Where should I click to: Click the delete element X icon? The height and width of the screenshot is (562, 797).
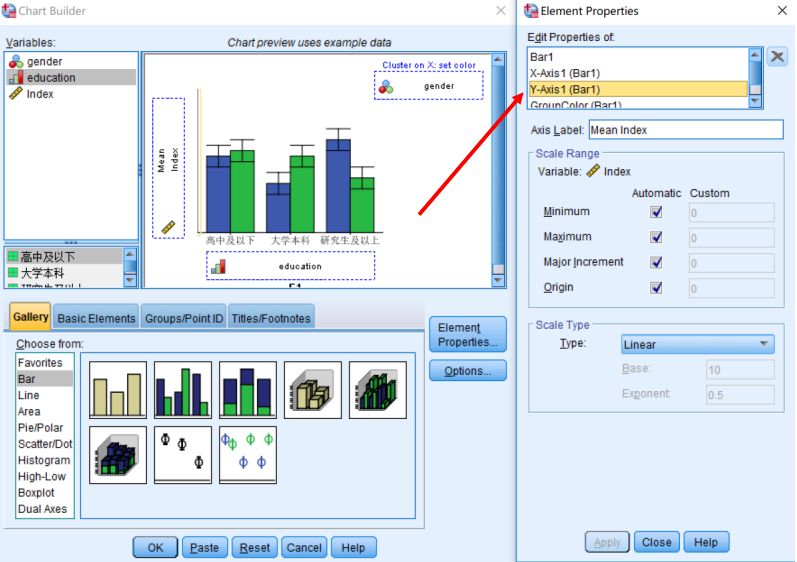(x=777, y=56)
